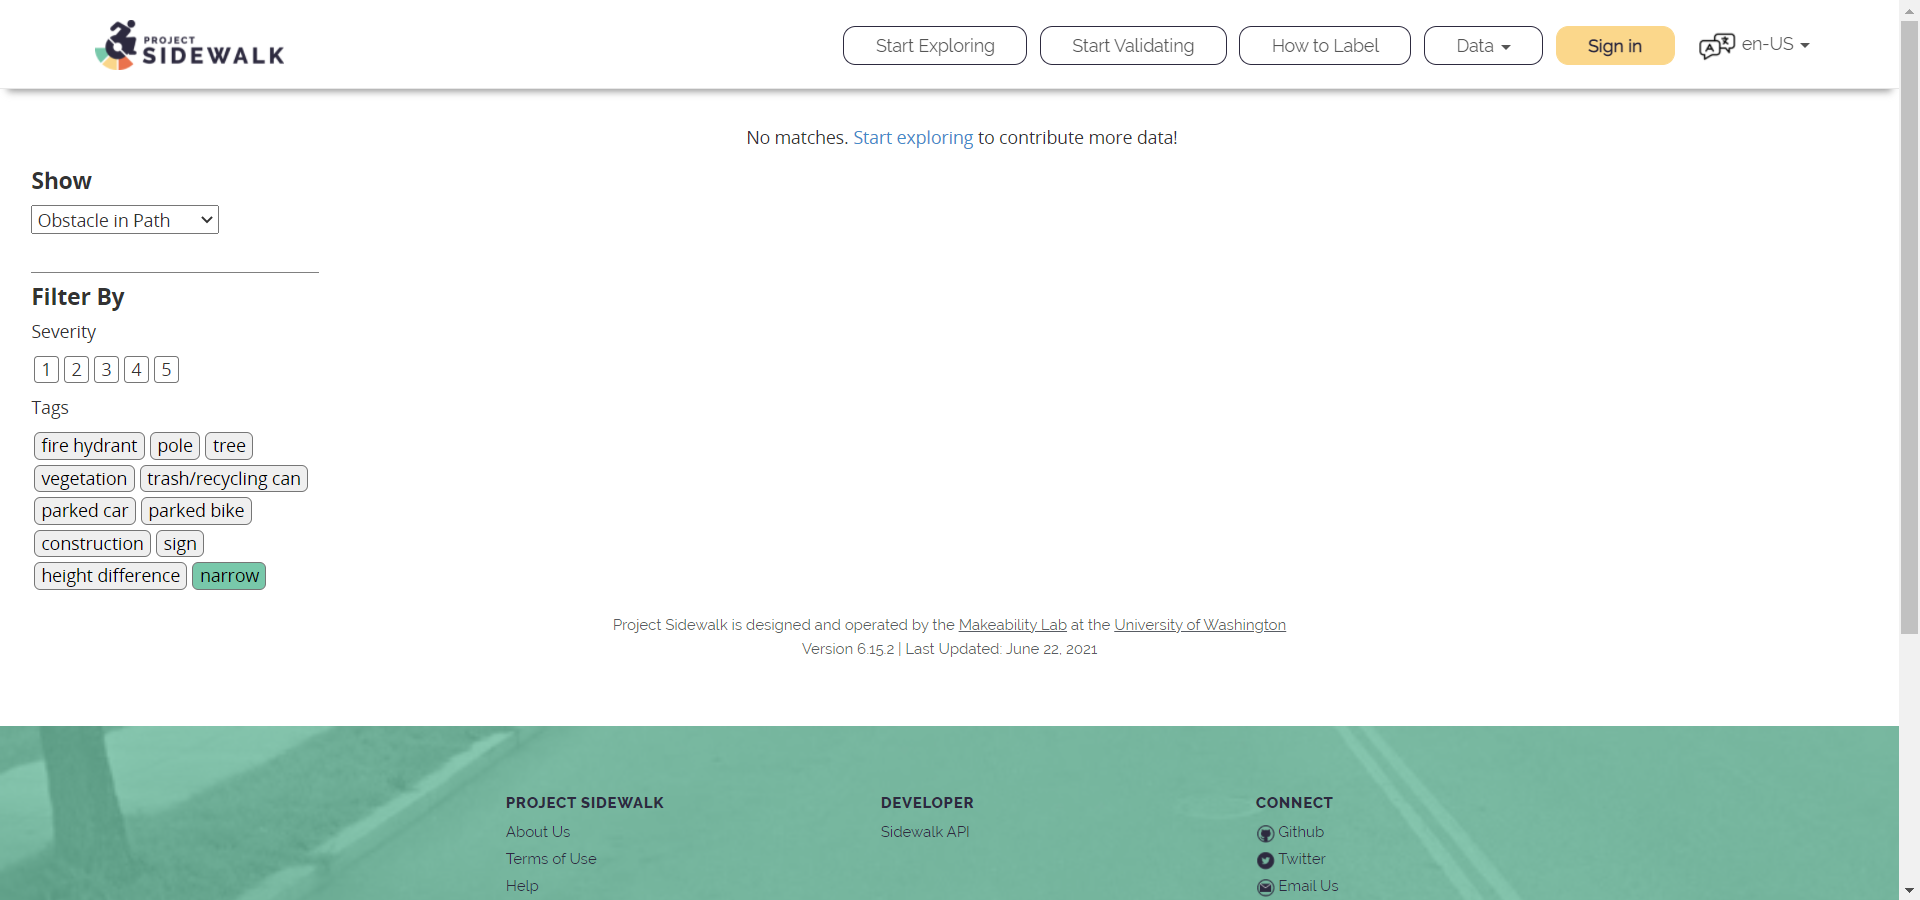Screen dimensions: 1920x900
Task: Enable the sign tag filter
Action: pyautogui.click(x=180, y=544)
